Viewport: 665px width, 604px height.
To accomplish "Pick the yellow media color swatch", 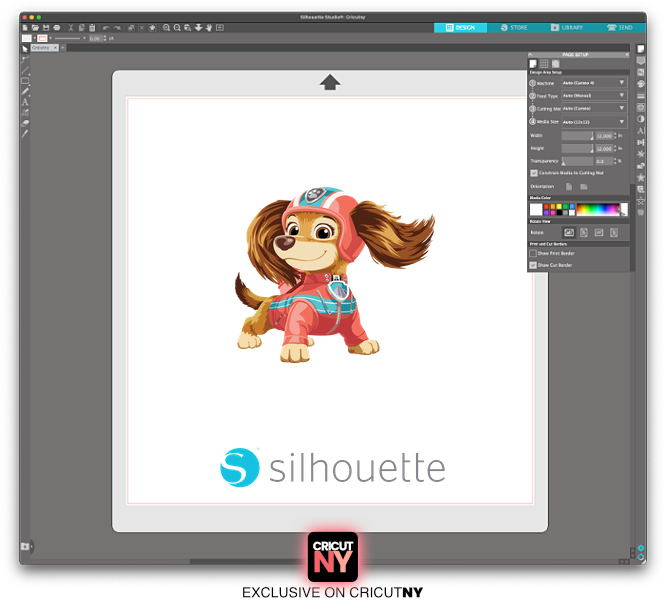I will coord(559,207).
